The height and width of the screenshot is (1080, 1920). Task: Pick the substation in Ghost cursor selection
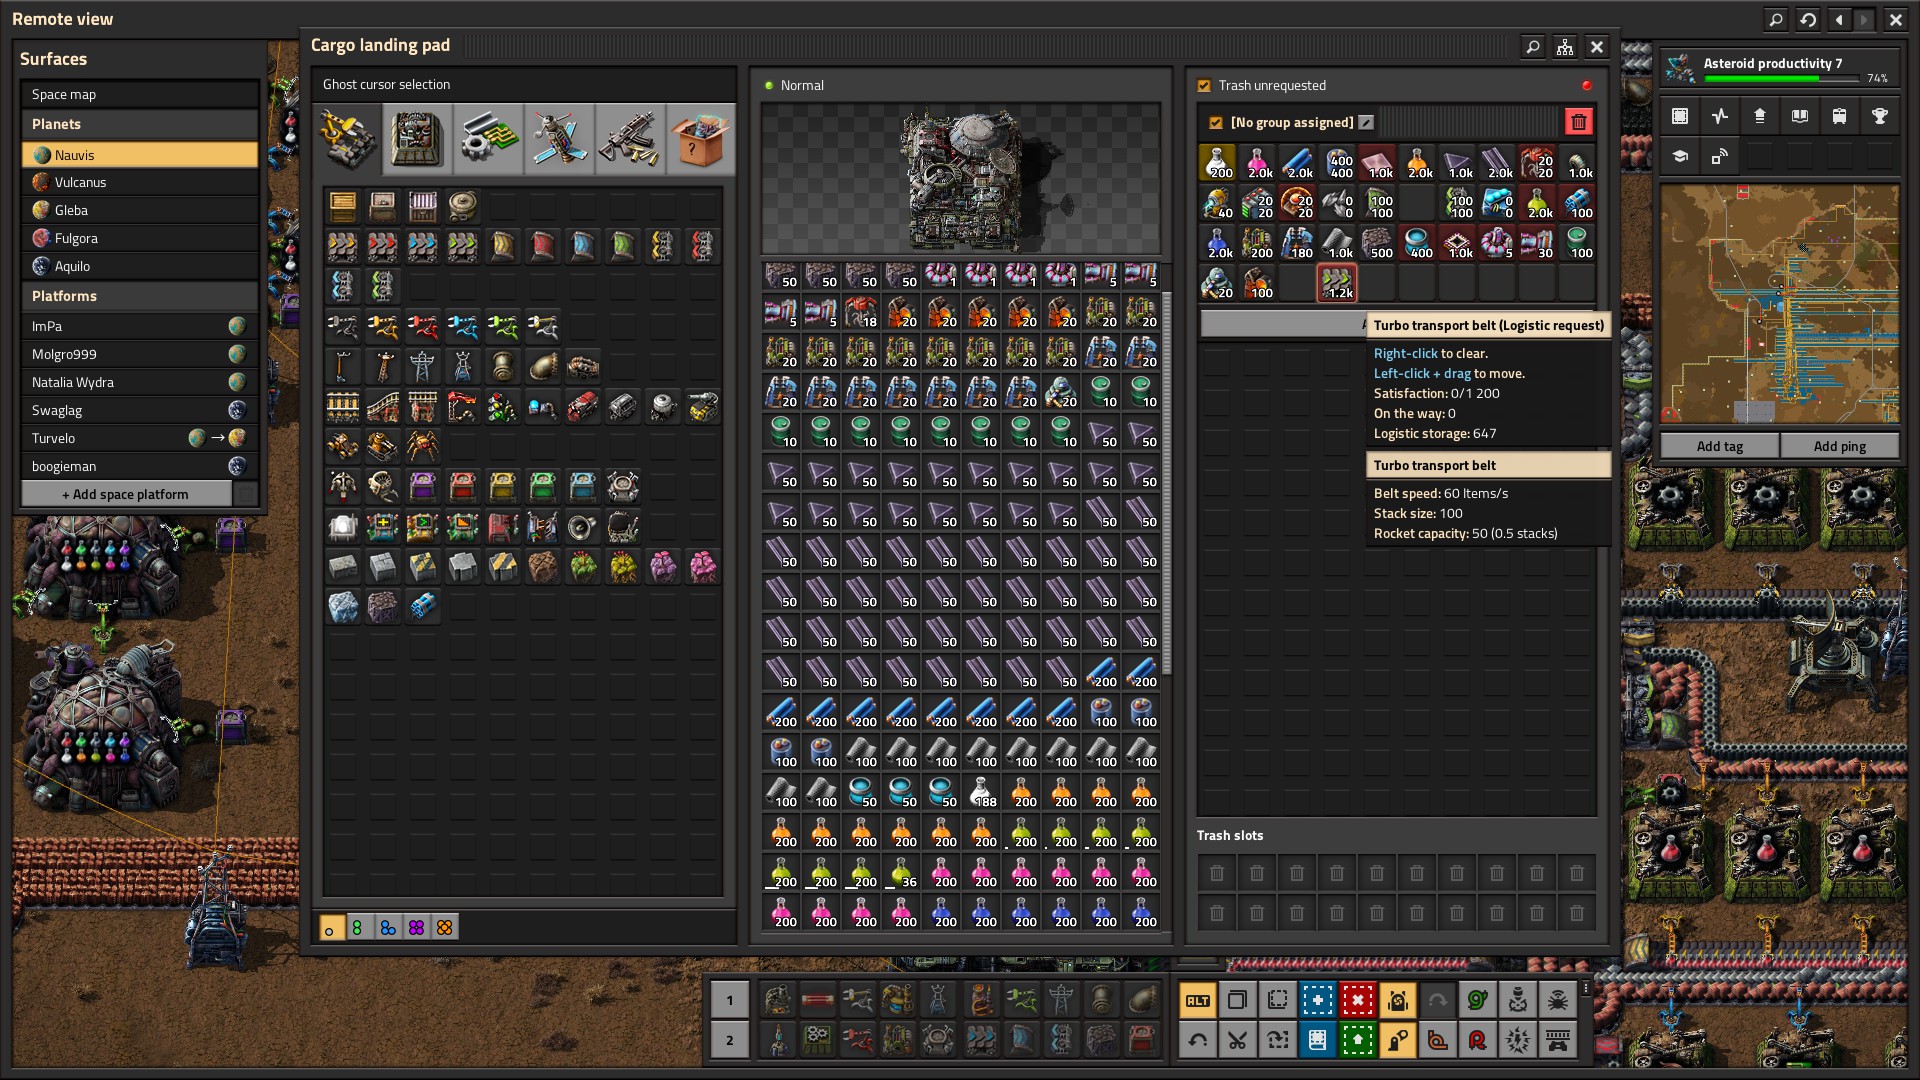pyautogui.click(x=463, y=366)
